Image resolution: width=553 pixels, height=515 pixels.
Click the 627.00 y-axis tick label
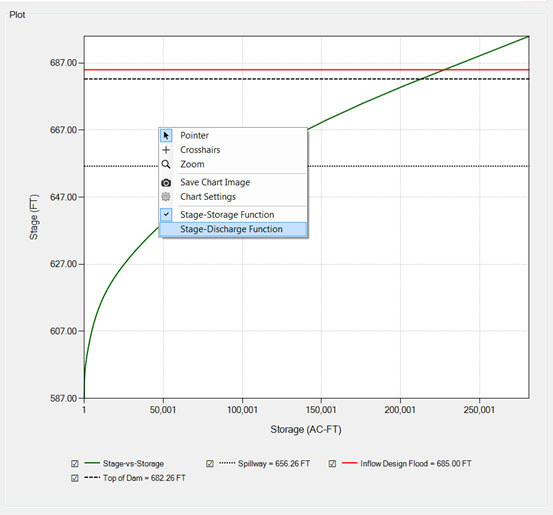click(x=63, y=264)
